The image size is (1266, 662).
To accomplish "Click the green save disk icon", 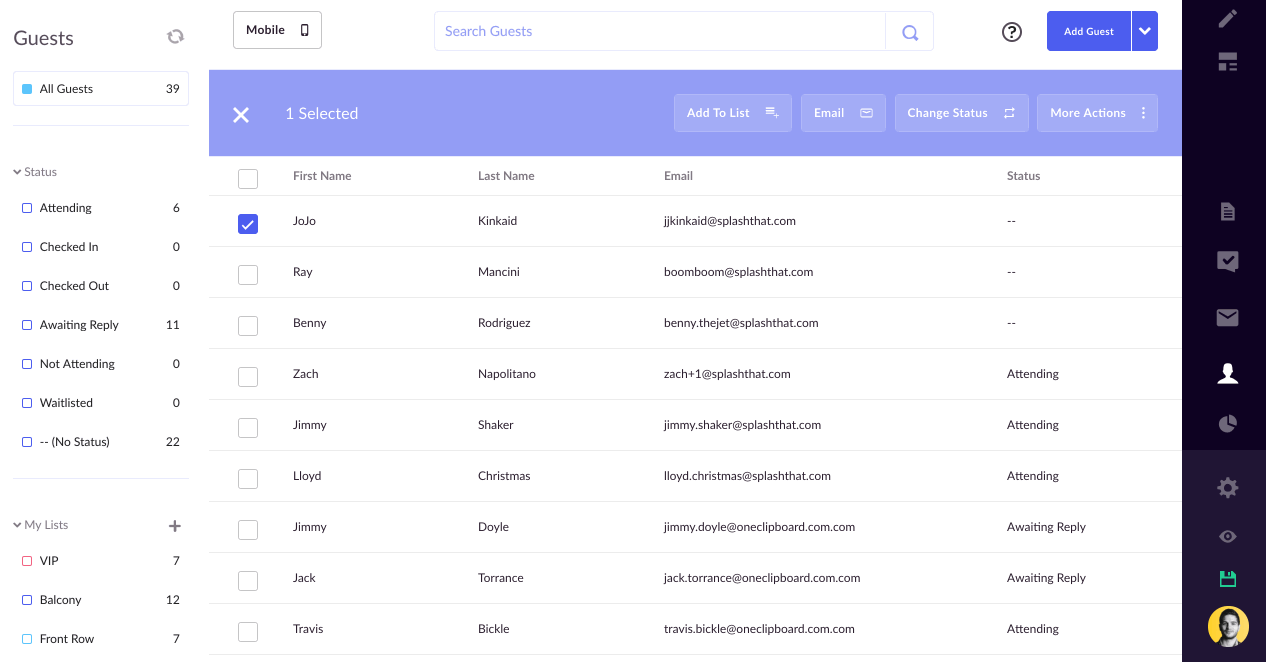I will (1228, 579).
